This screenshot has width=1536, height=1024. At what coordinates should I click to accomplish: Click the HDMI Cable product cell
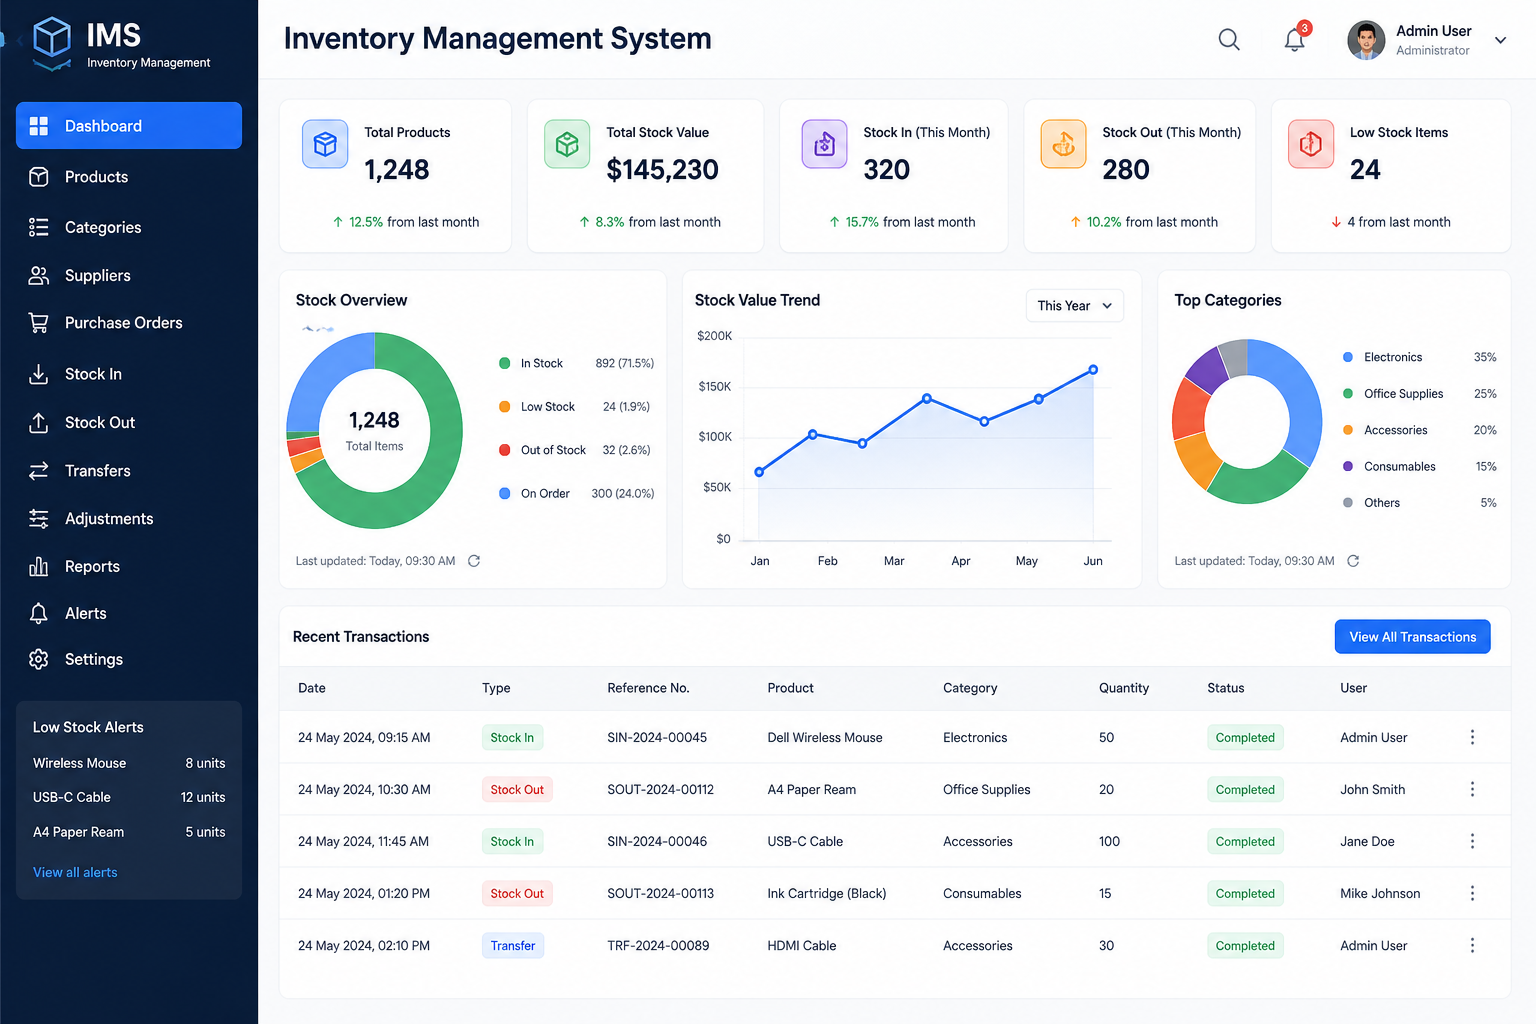click(x=802, y=946)
